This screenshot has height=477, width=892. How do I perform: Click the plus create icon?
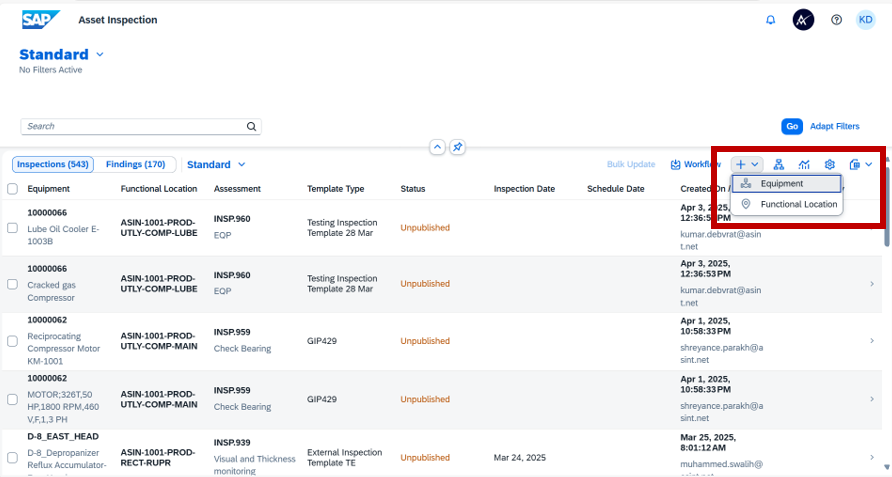(740, 165)
